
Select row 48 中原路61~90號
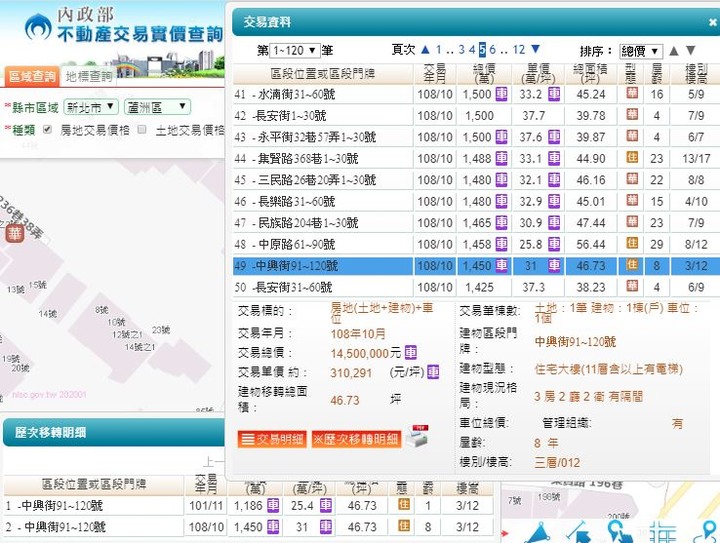[476, 244]
